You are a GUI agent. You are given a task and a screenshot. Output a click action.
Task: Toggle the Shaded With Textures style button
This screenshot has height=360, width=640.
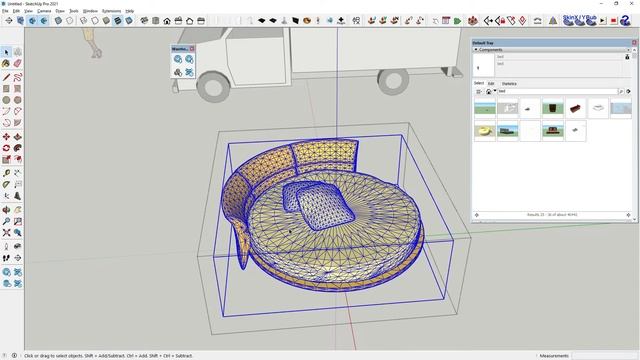[x=118, y=20]
